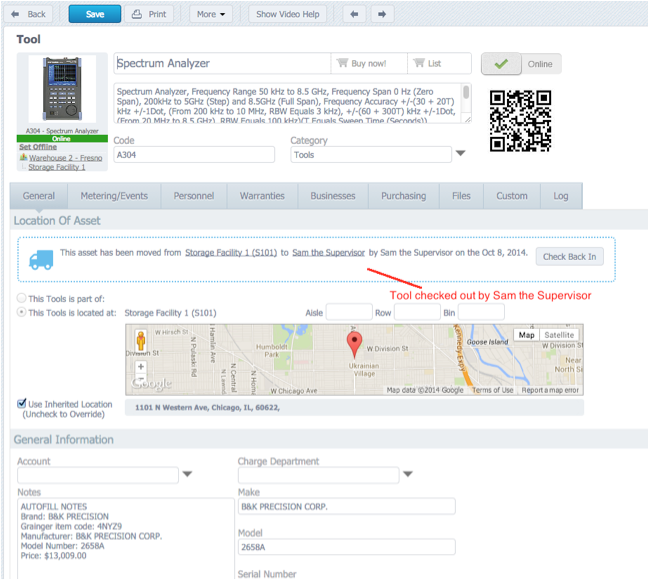Image resolution: width=648 pixels, height=581 pixels.
Task: Click the previous record left arrow button
Action: (x=354, y=14)
